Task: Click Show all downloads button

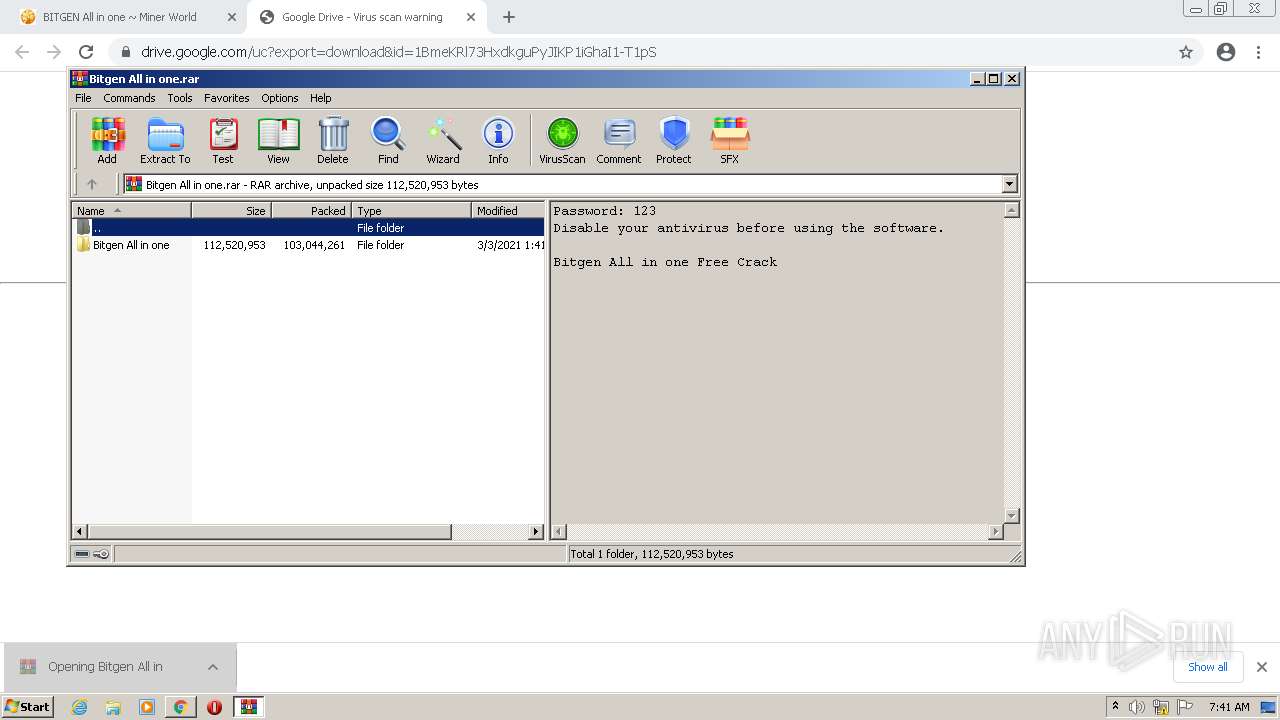Action: click(x=1207, y=667)
